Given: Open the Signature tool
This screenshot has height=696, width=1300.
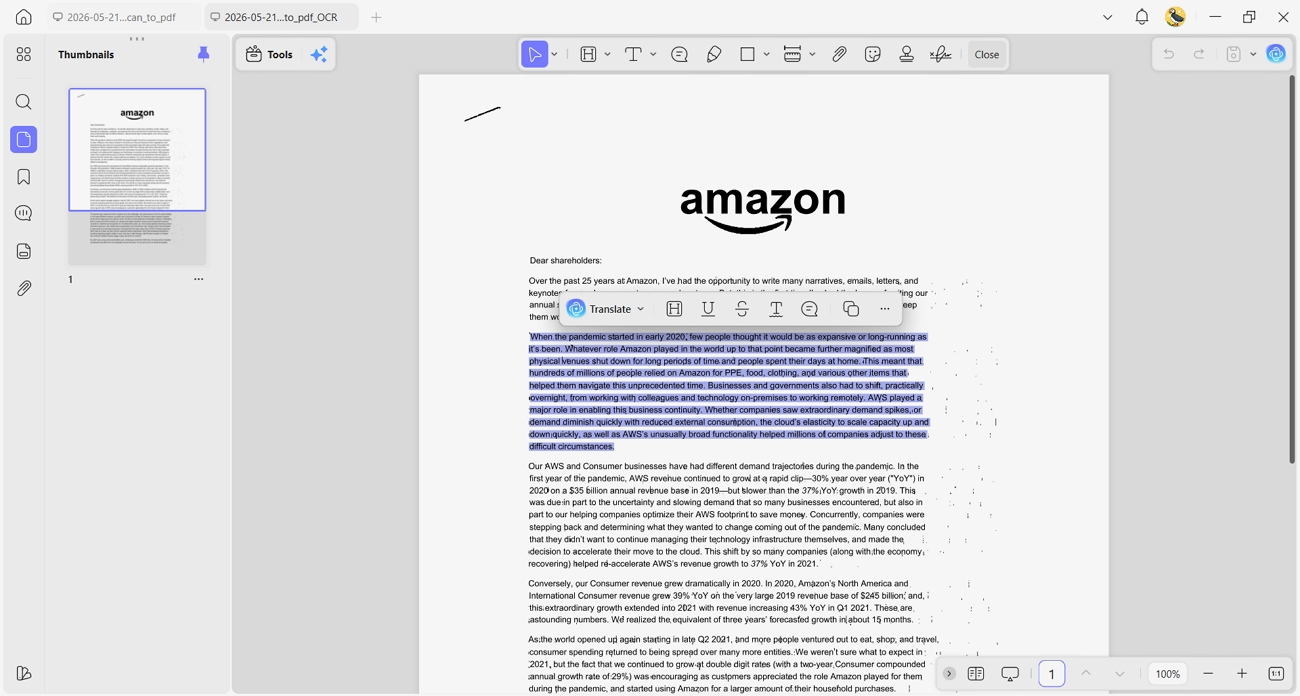Looking at the screenshot, I should [x=941, y=54].
